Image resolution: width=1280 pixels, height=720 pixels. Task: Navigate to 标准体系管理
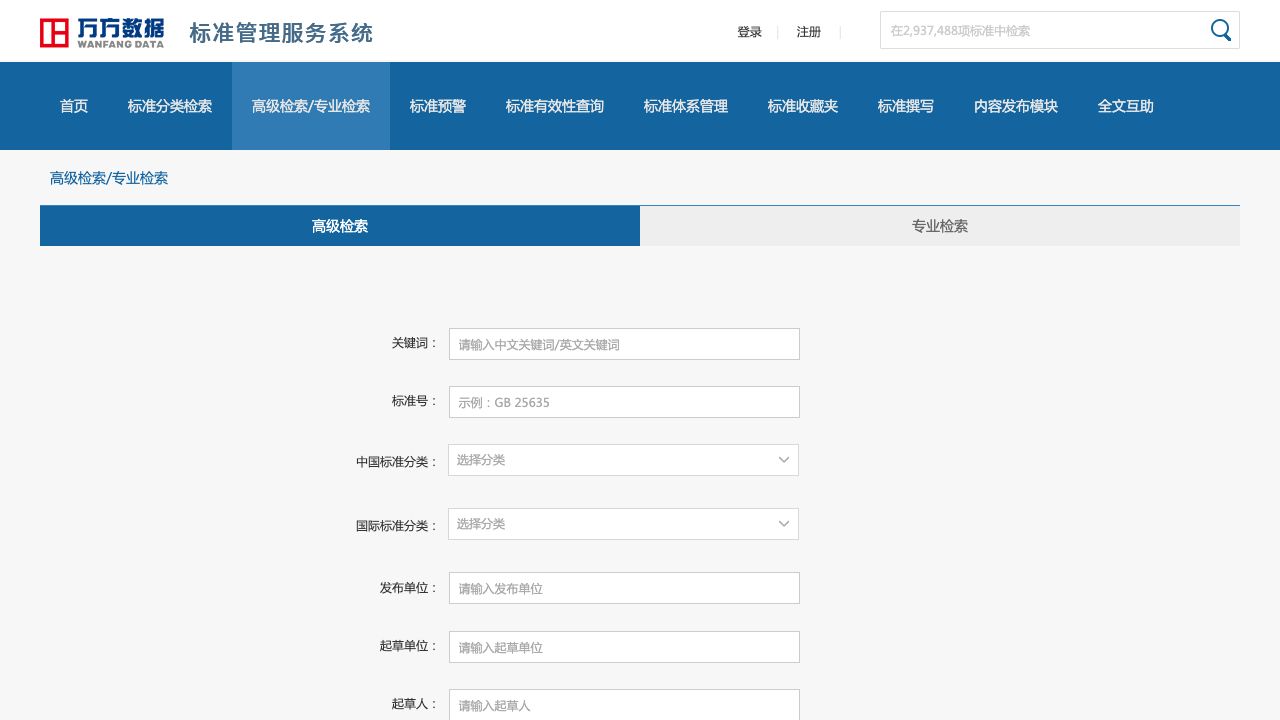pos(686,106)
